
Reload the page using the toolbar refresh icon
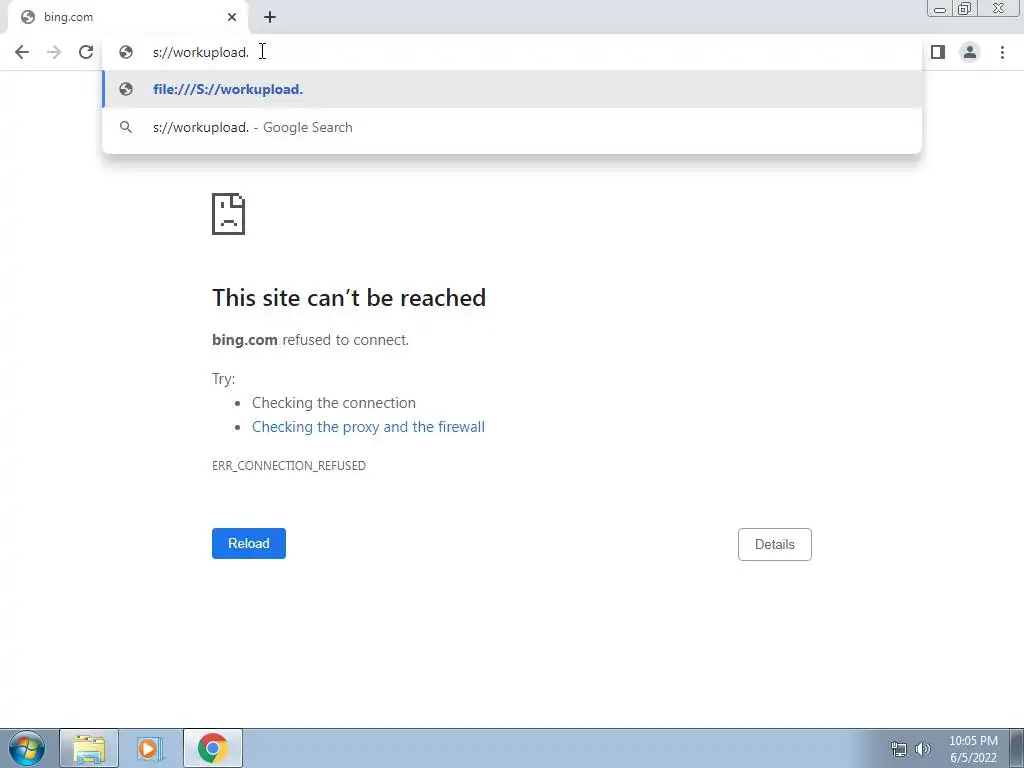[86, 52]
